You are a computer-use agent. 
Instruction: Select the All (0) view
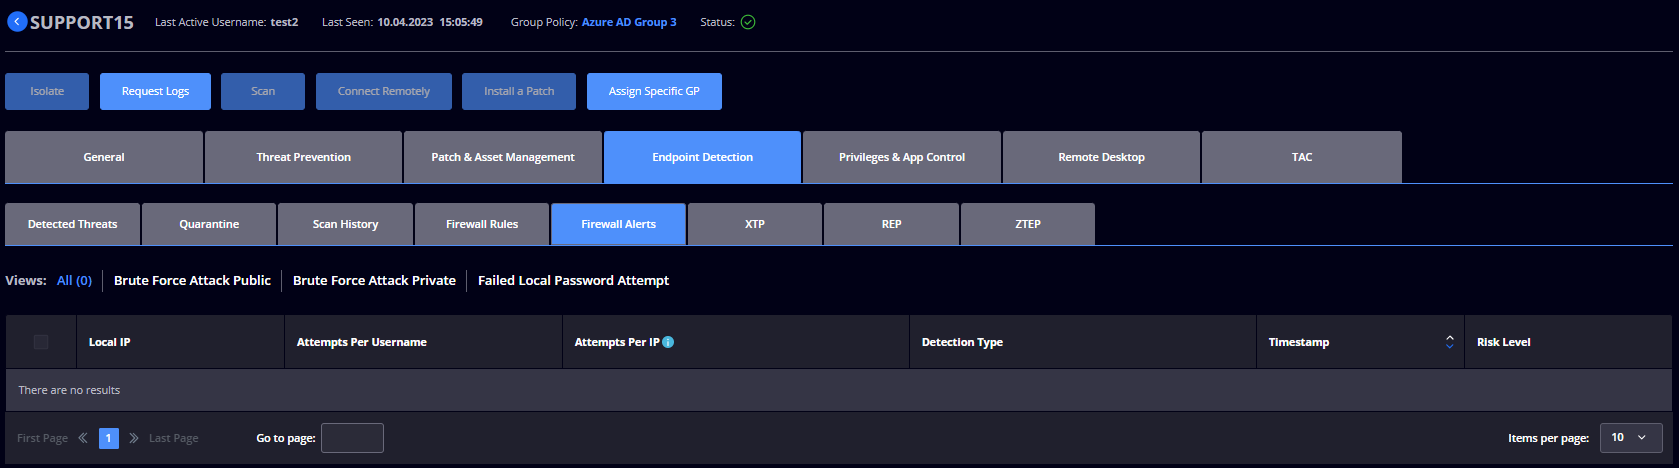[74, 281]
